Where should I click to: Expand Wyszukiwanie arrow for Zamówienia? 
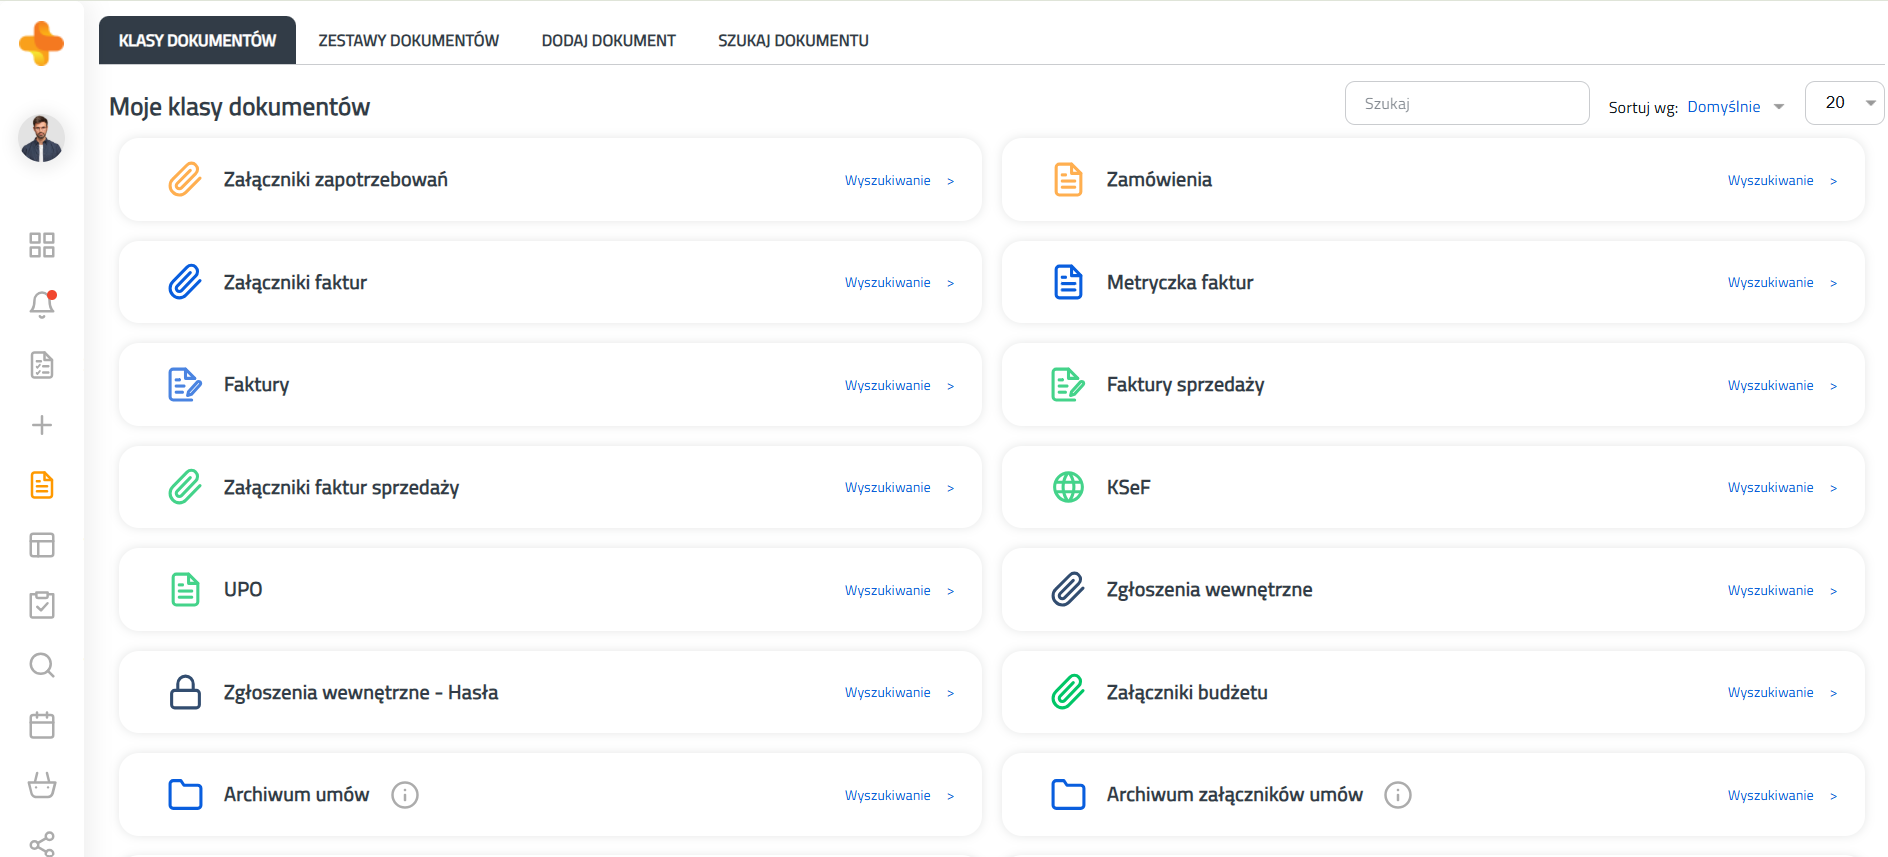coord(1833,181)
